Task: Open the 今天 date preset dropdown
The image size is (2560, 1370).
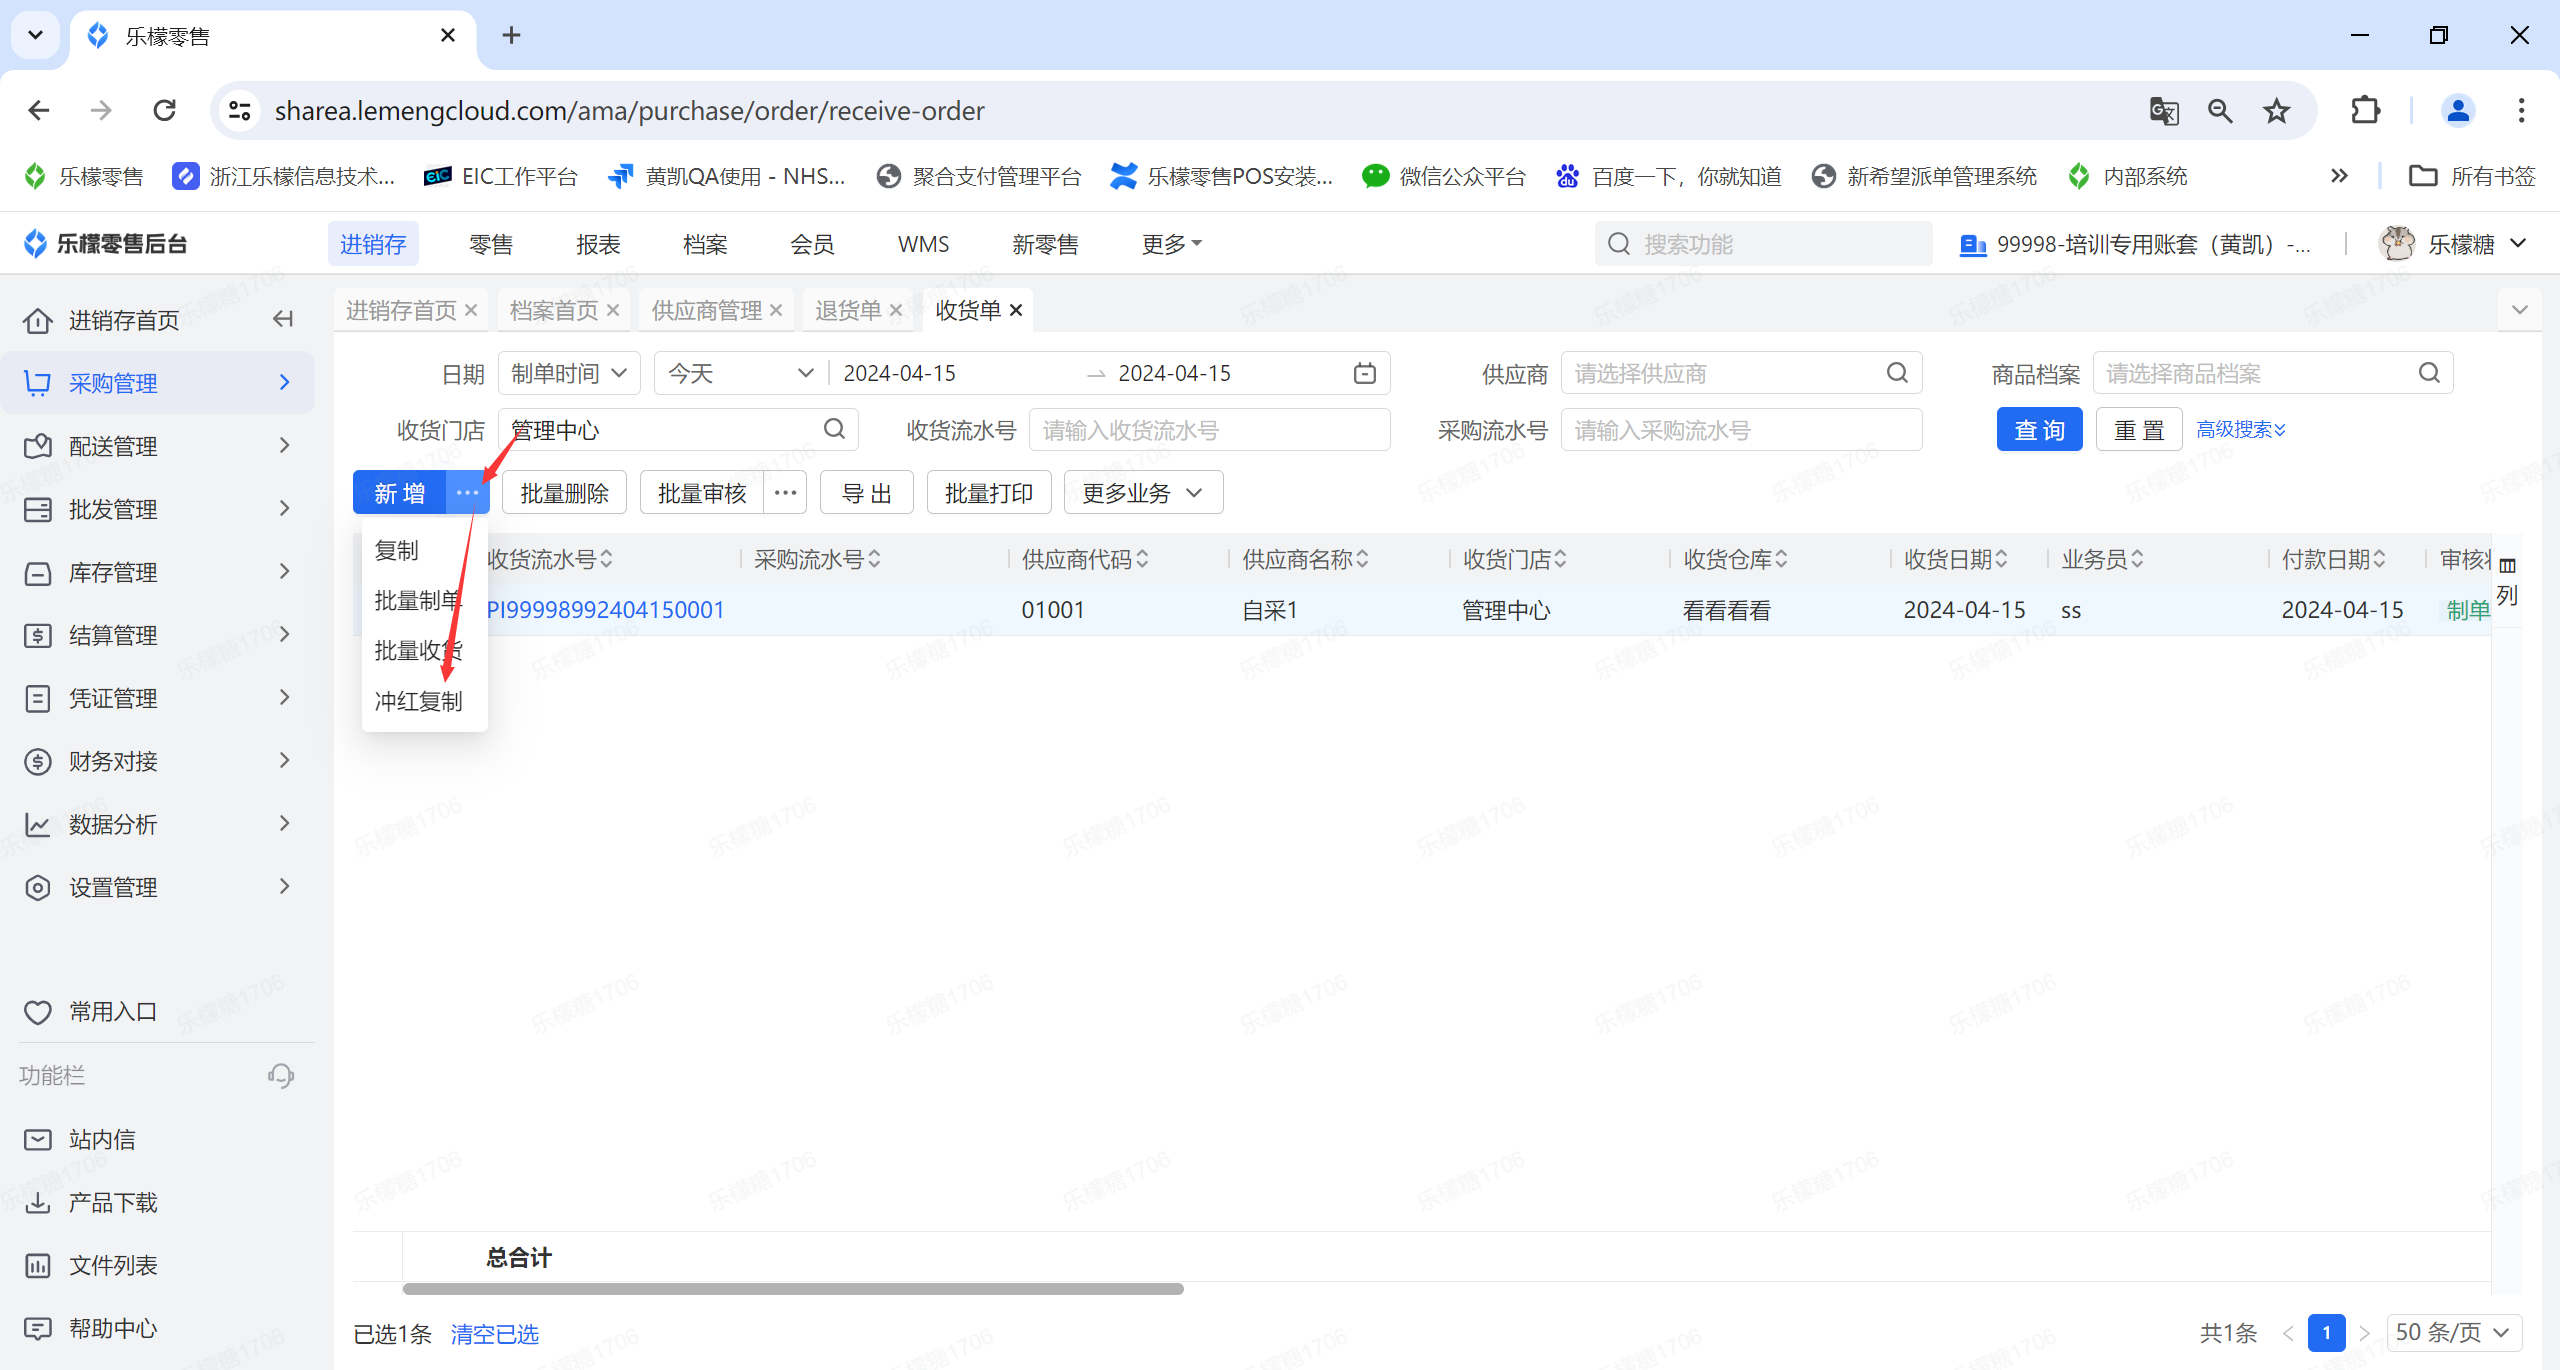Action: [x=740, y=373]
